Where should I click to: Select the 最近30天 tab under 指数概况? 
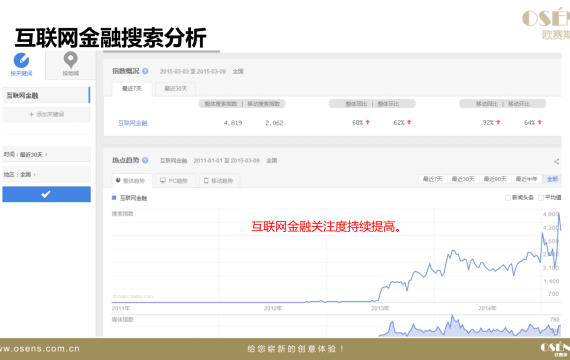[x=176, y=89]
